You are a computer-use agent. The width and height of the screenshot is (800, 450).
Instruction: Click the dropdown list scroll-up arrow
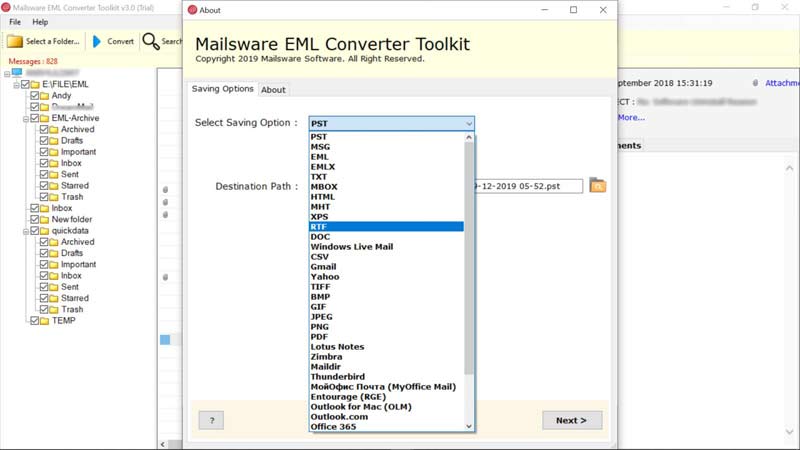[x=469, y=137]
